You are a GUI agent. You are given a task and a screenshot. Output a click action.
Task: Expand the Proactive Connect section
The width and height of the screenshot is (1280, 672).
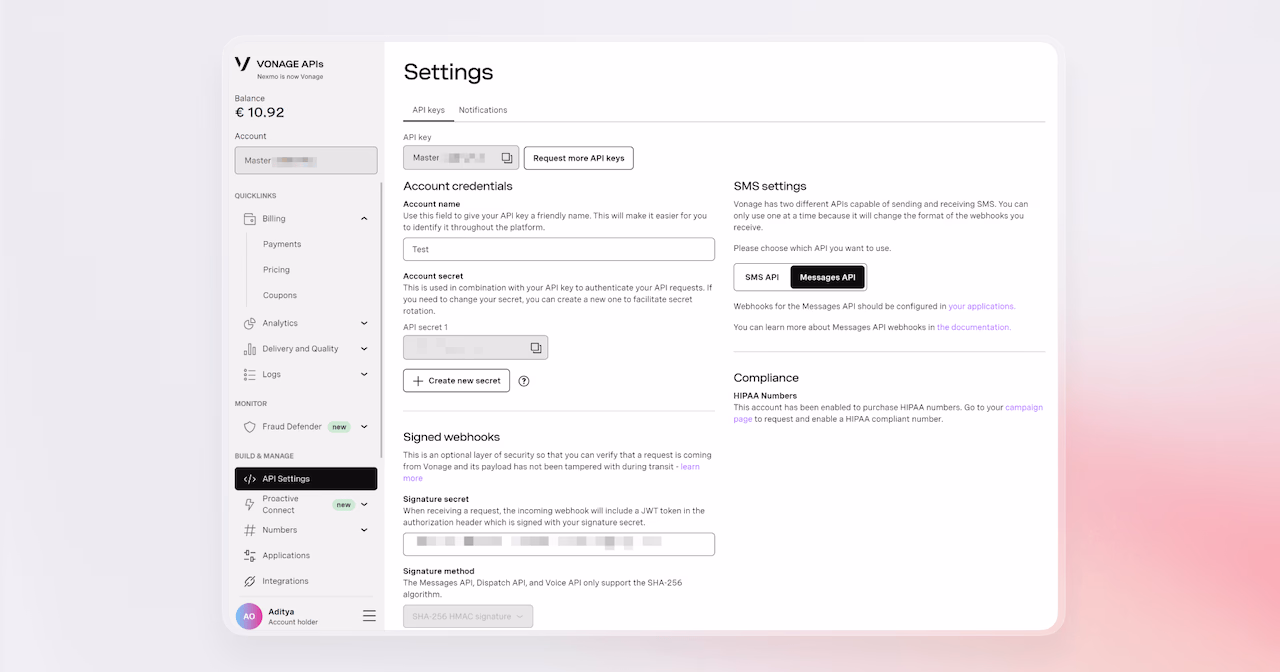[x=364, y=504]
